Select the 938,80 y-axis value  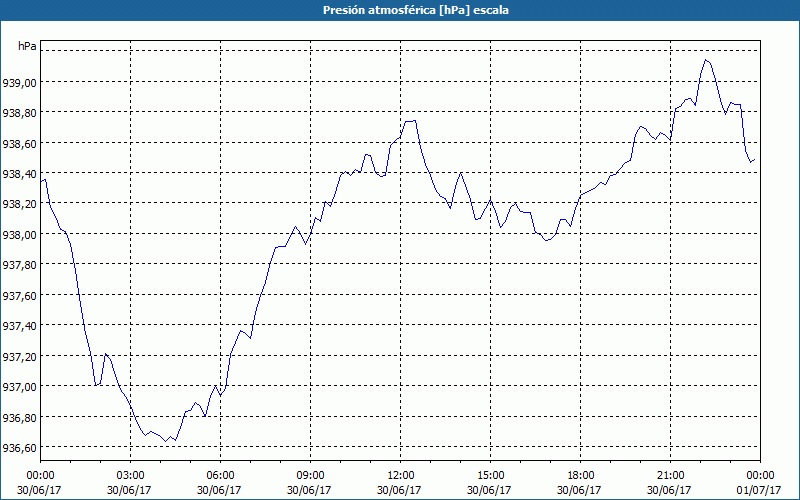19,113
